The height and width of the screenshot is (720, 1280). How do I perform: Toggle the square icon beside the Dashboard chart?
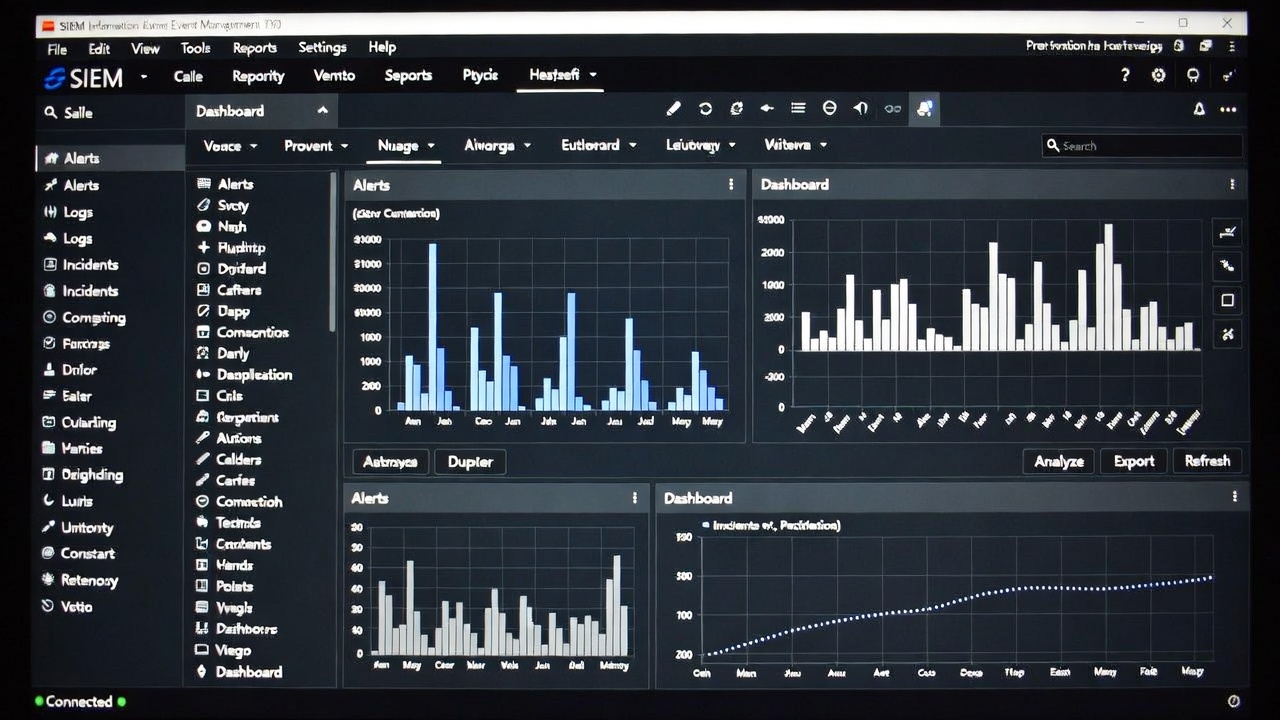[1227, 300]
